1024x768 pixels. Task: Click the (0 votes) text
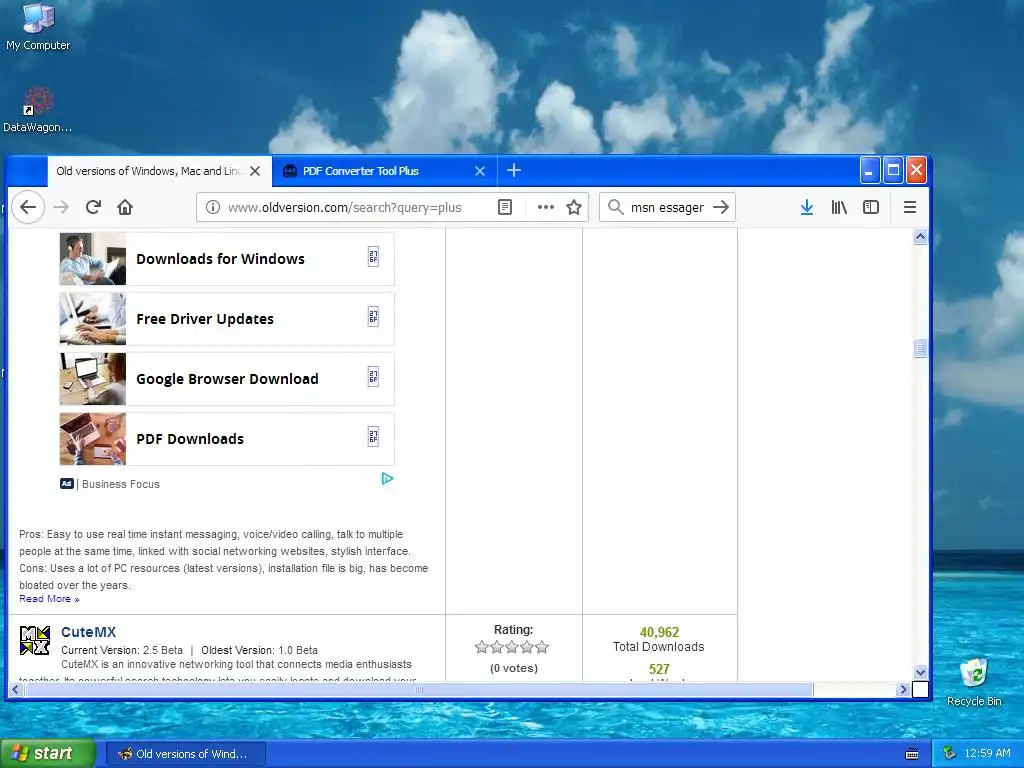click(x=514, y=668)
